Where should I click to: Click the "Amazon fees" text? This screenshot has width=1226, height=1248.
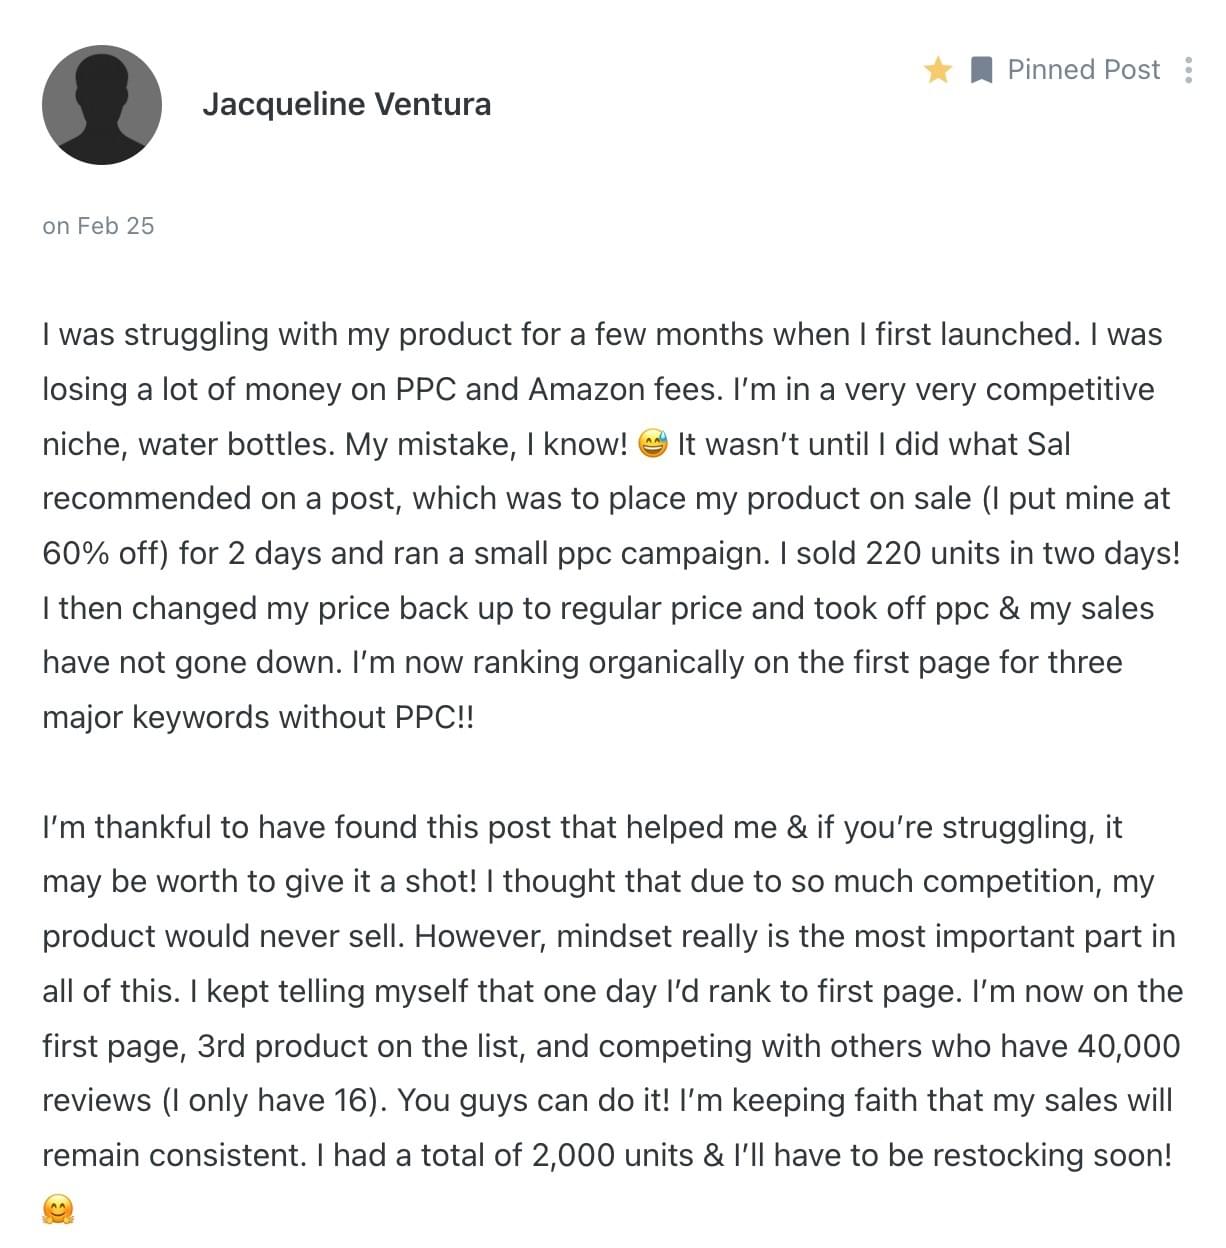(x=622, y=389)
